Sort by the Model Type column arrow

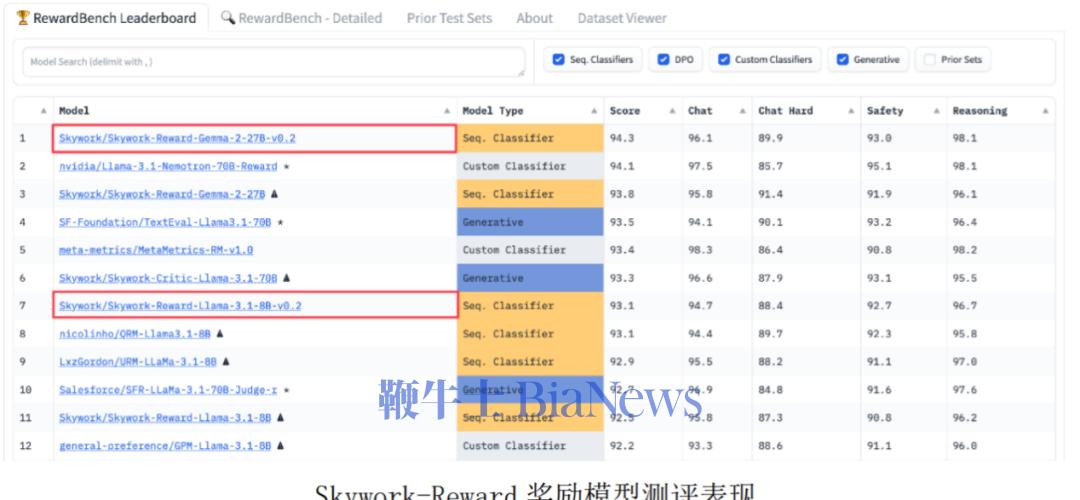point(594,111)
